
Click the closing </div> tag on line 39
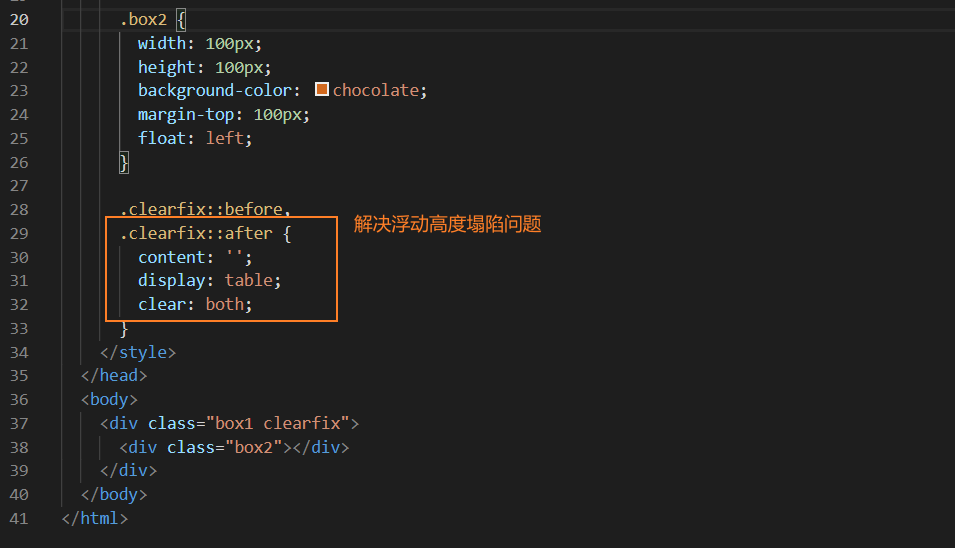pyautogui.click(x=128, y=471)
